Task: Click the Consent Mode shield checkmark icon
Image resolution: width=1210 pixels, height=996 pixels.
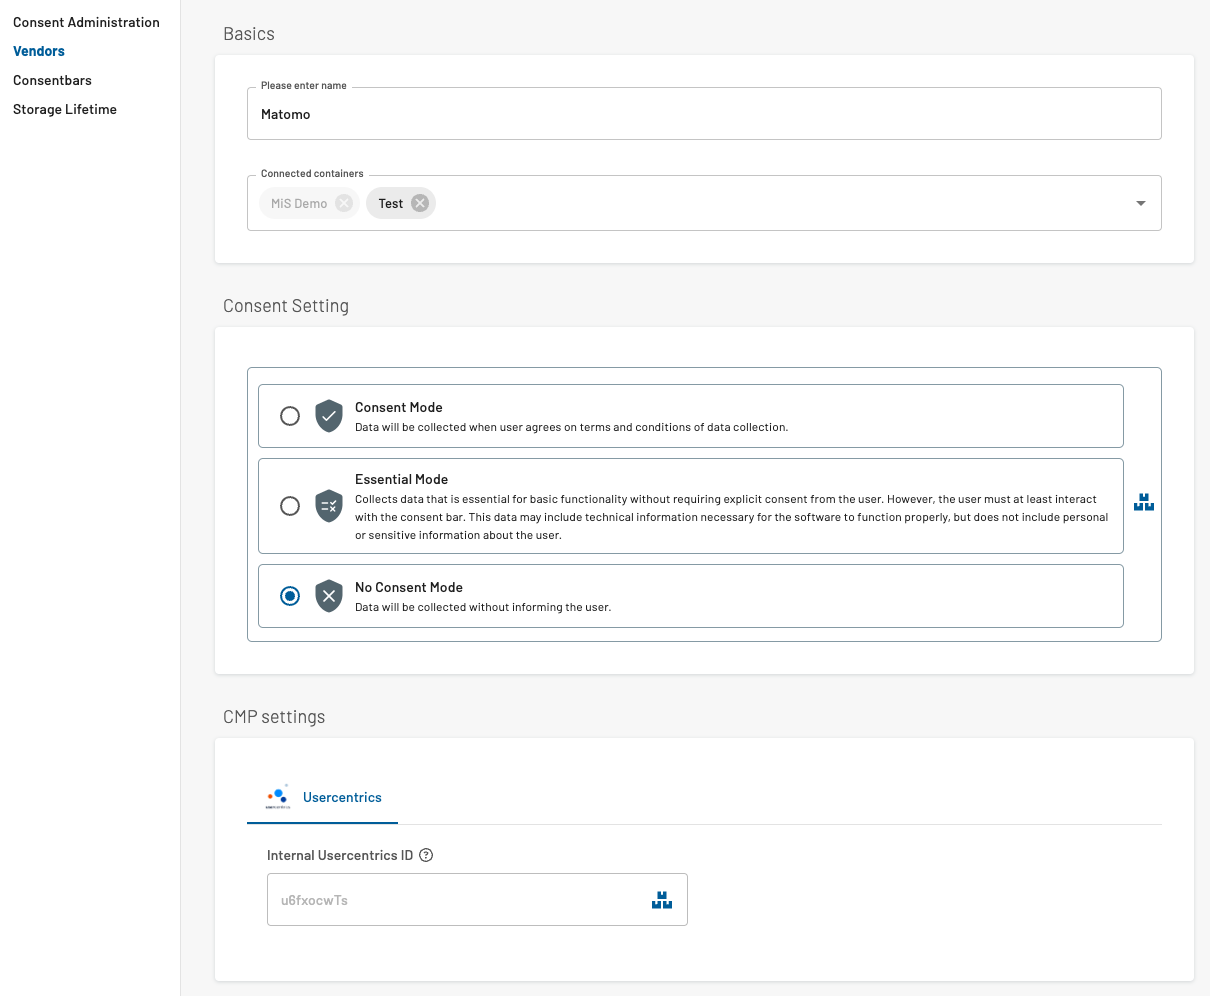Action: [329, 416]
